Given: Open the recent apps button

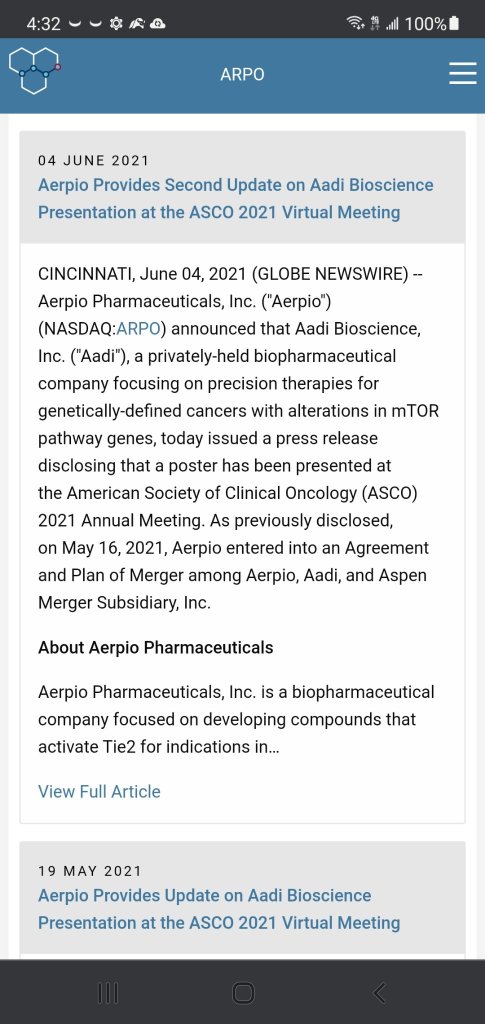Looking at the screenshot, I should [x=108, y=993].
